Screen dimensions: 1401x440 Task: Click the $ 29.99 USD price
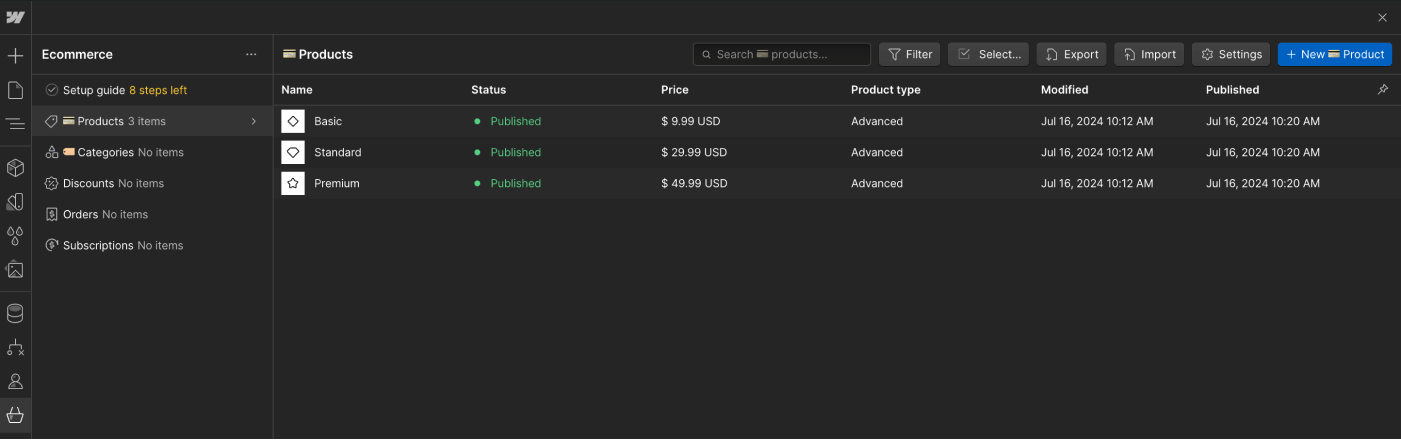coord(694,152)
